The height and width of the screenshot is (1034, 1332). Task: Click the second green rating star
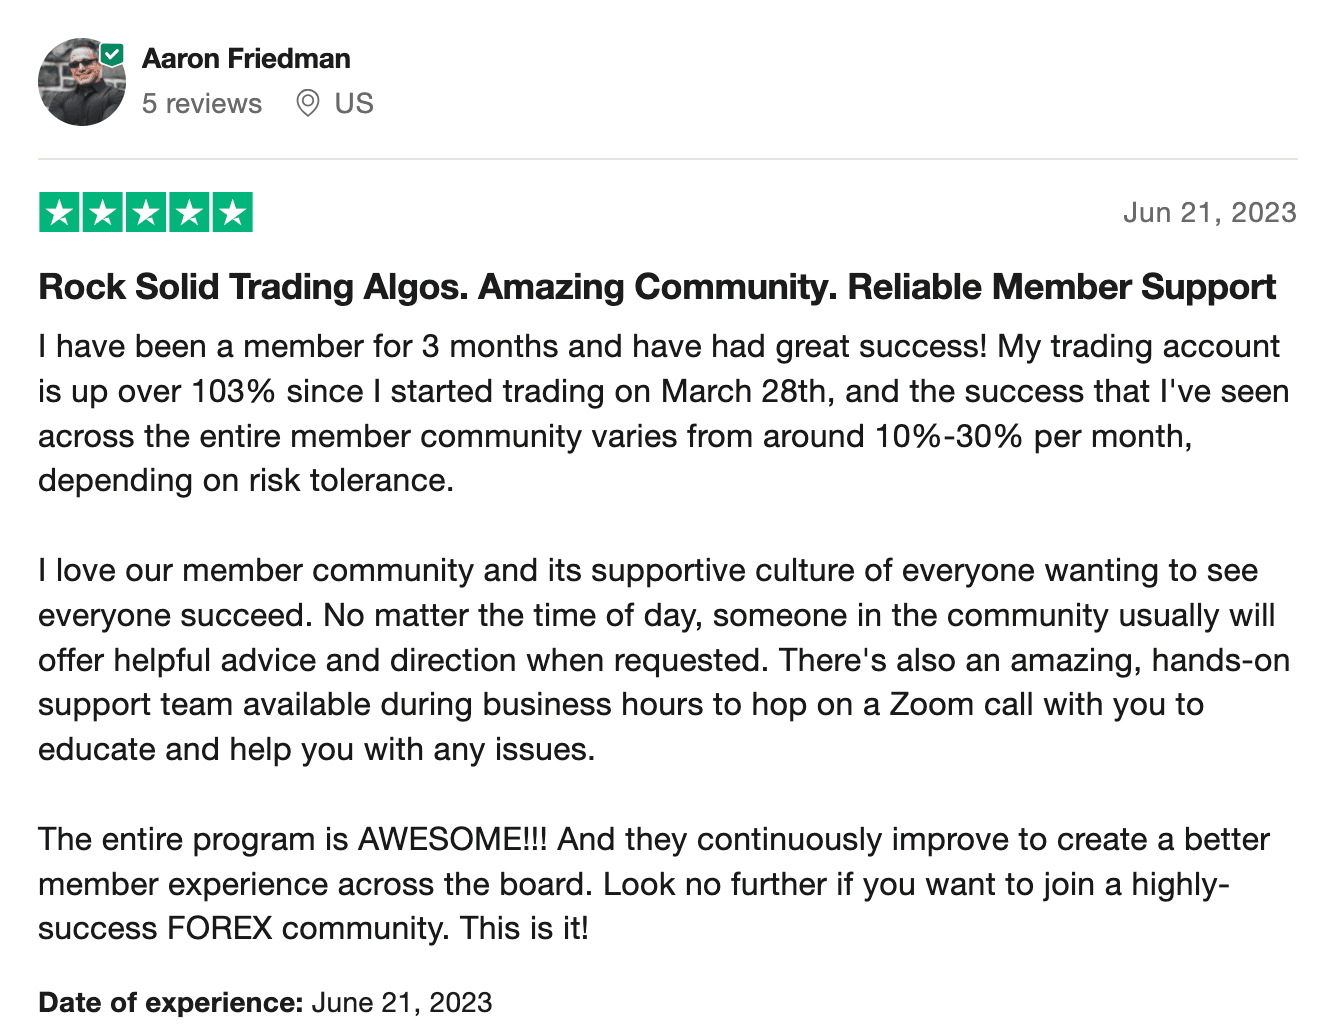(x=103, y=213)
